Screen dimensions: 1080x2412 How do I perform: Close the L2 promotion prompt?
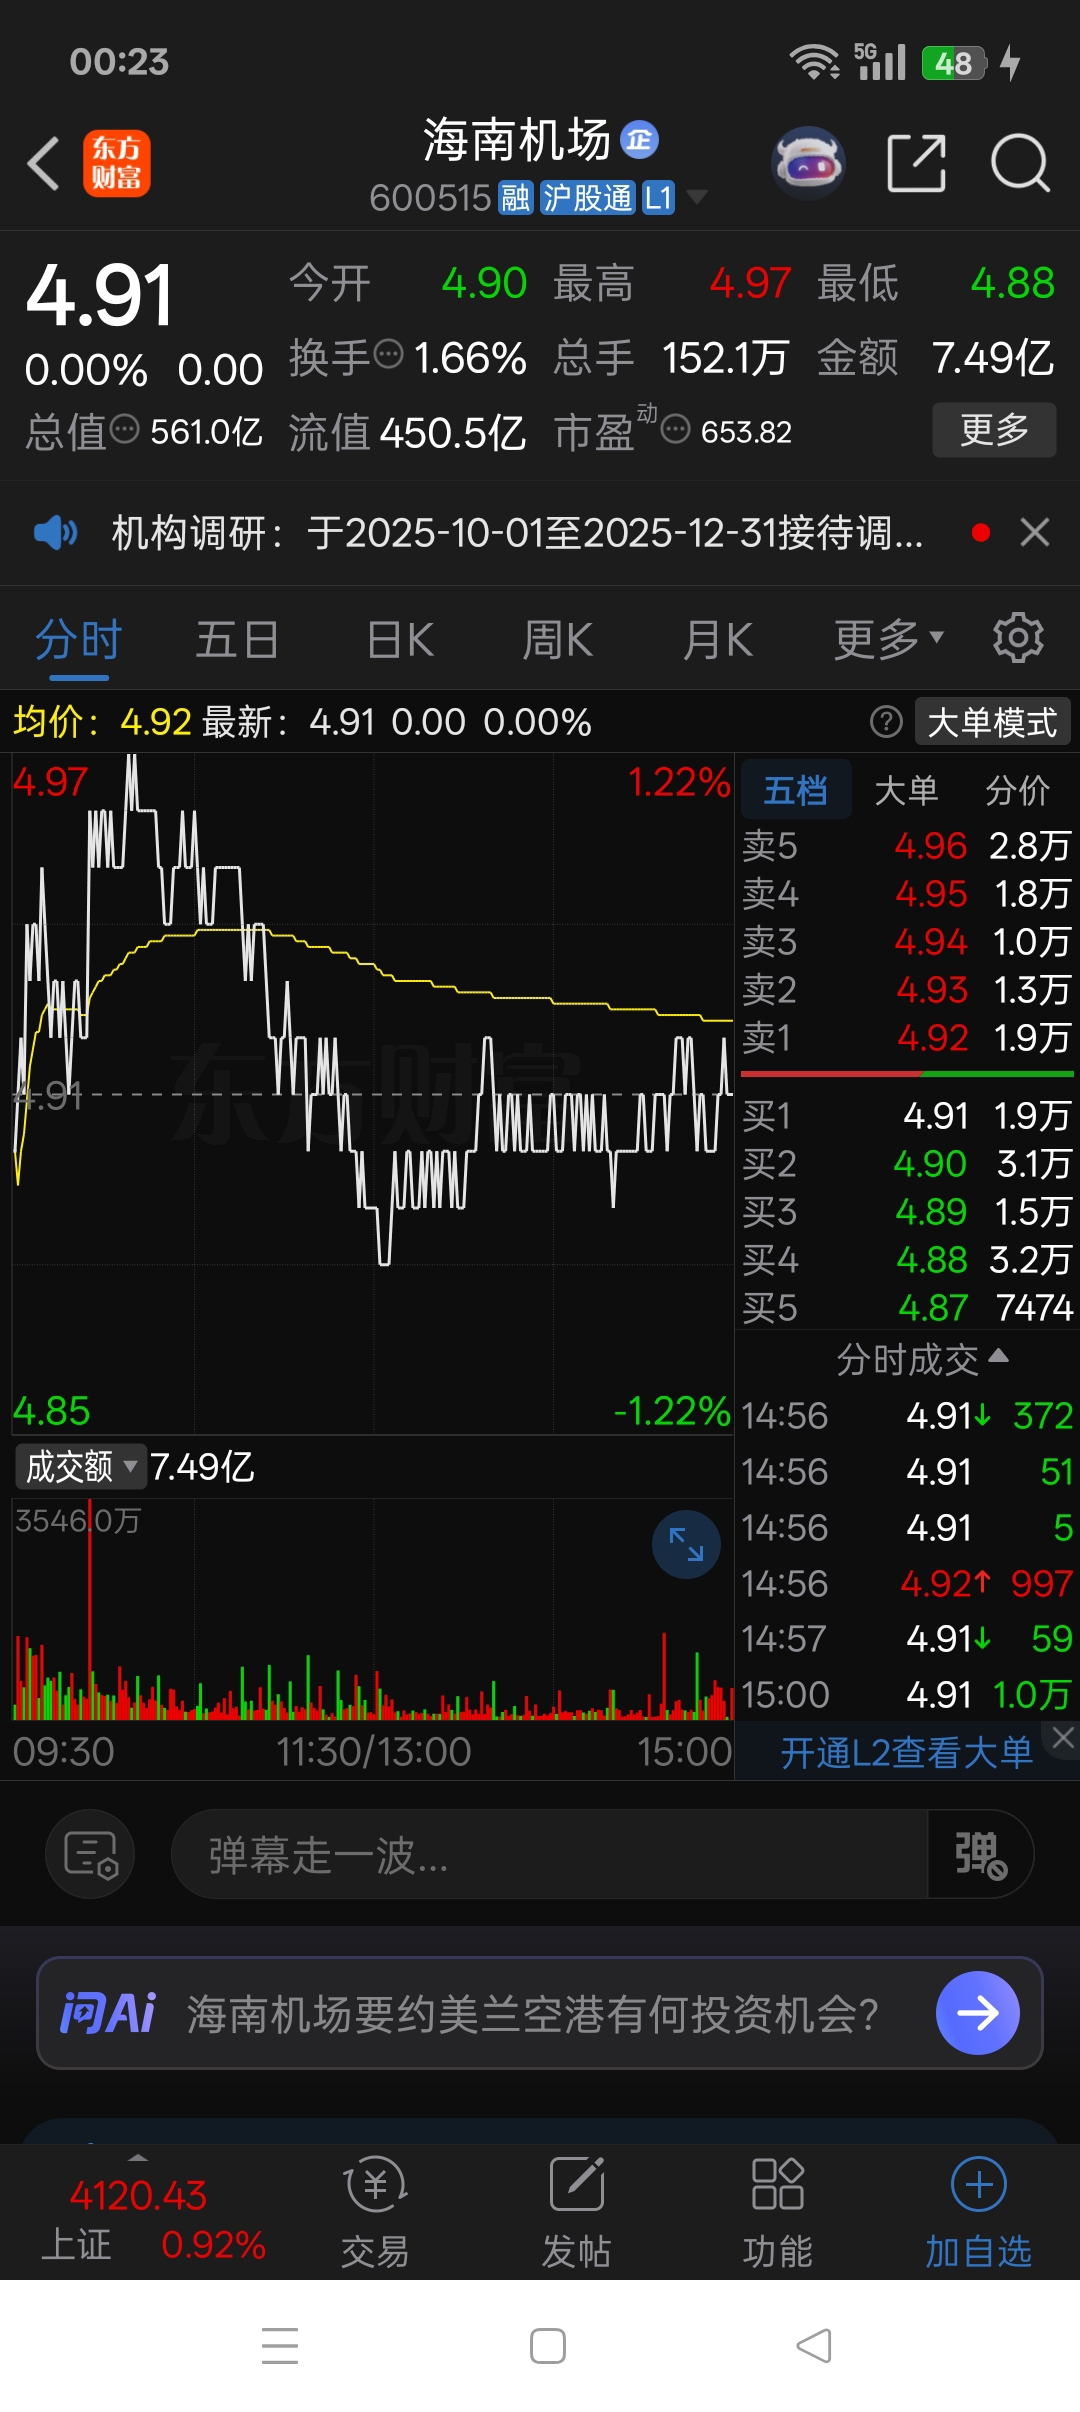(1063, 1739)
